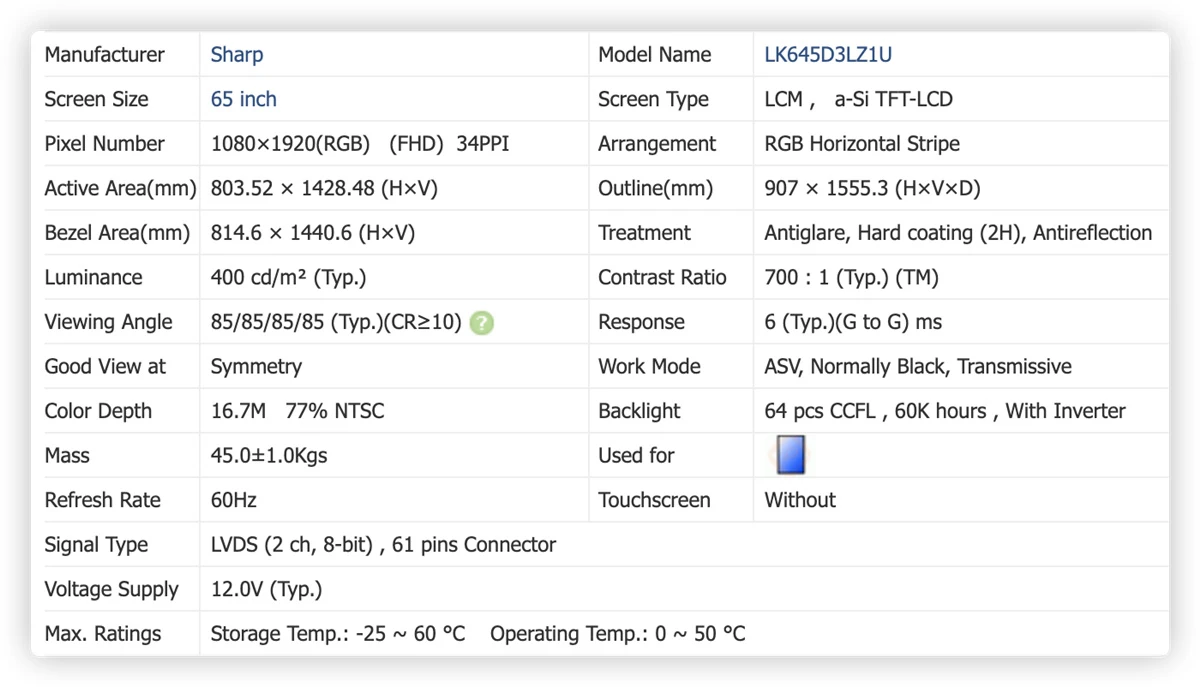This screenshot has height=687, width=1200.
Task: Open the LK645D3LZ1U model name link
Action: [828, 55]
